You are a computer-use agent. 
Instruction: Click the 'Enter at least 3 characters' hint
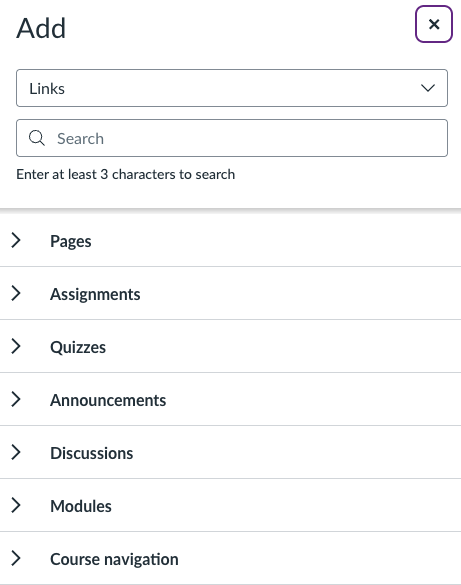[126, 174]
